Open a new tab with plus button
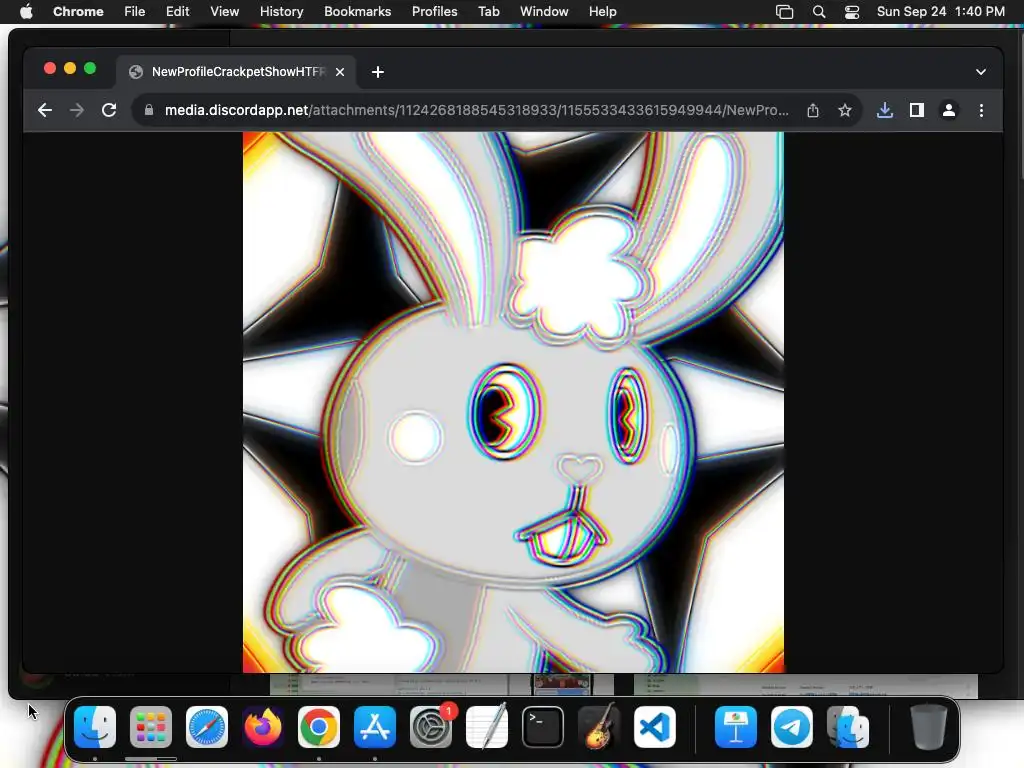Viewport: 1024px width, 768px height. 377,72
